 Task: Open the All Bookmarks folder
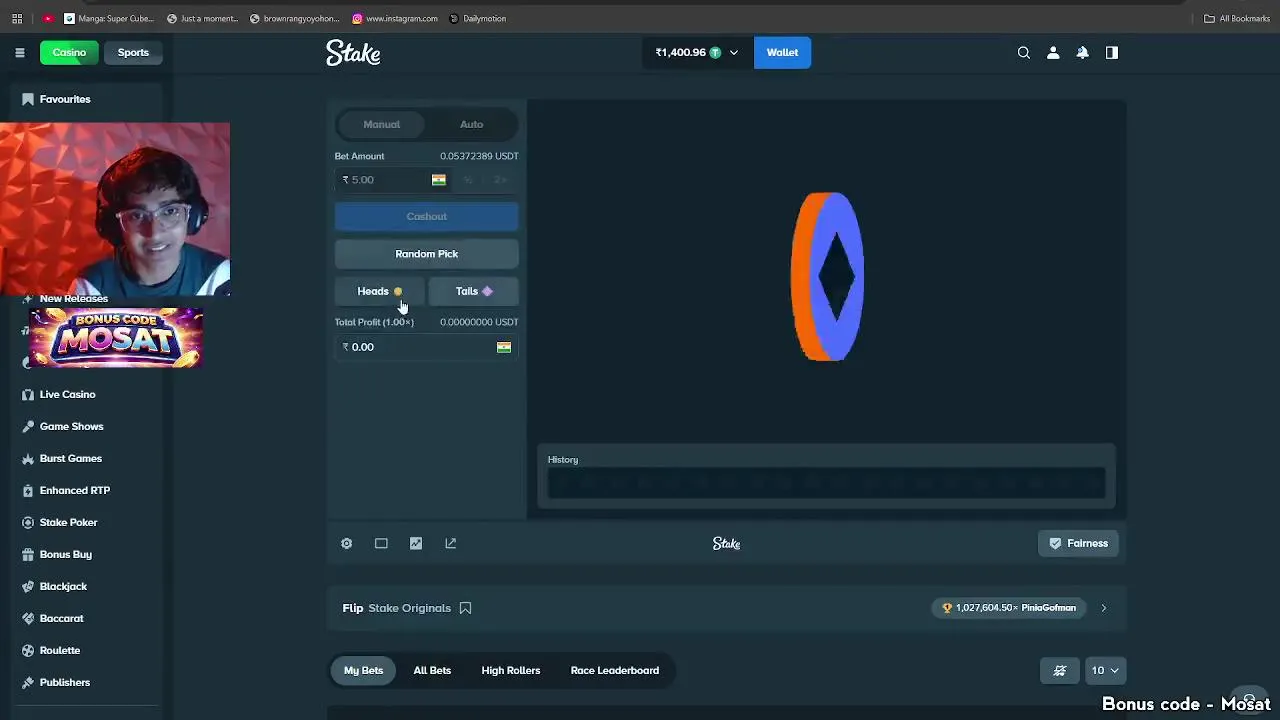1237,18
